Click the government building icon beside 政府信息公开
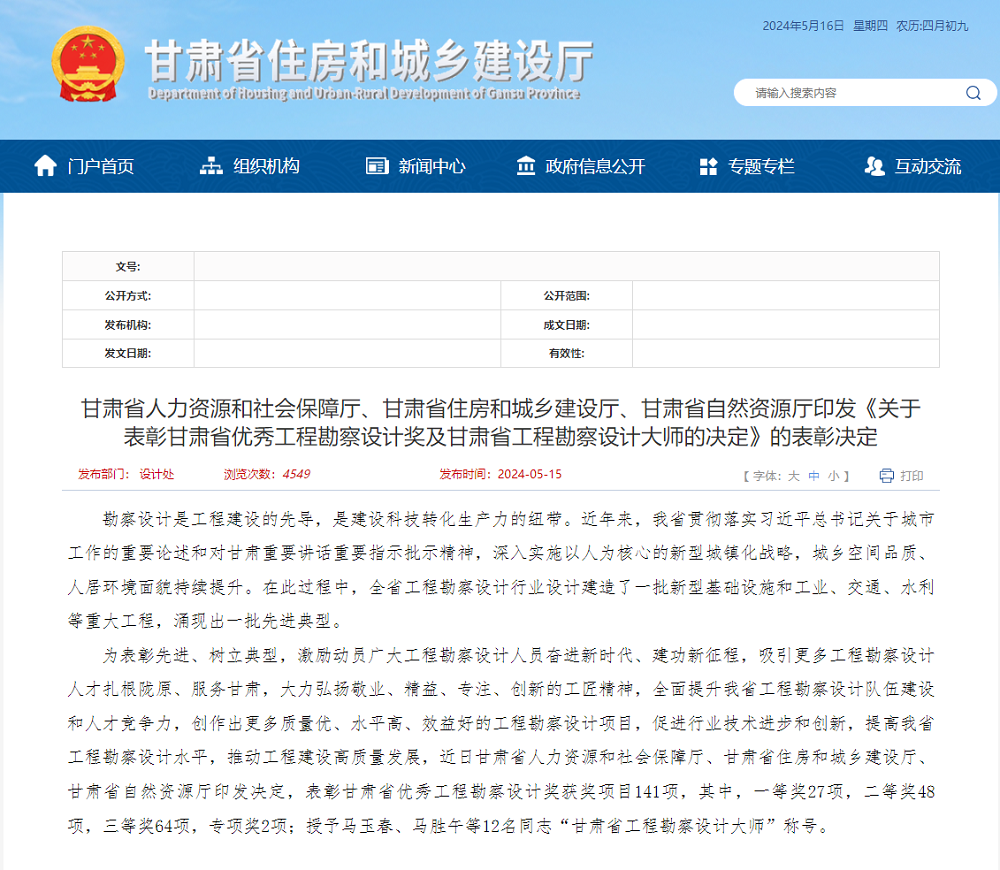 (x=526, y=166)
